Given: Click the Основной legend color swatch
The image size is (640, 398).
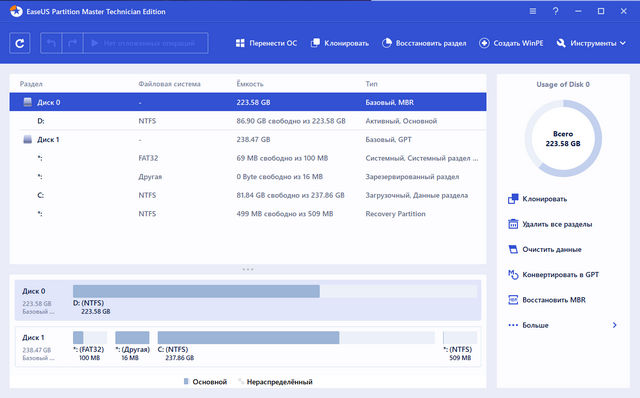Looking at the screenshot, I should point(186,382).
